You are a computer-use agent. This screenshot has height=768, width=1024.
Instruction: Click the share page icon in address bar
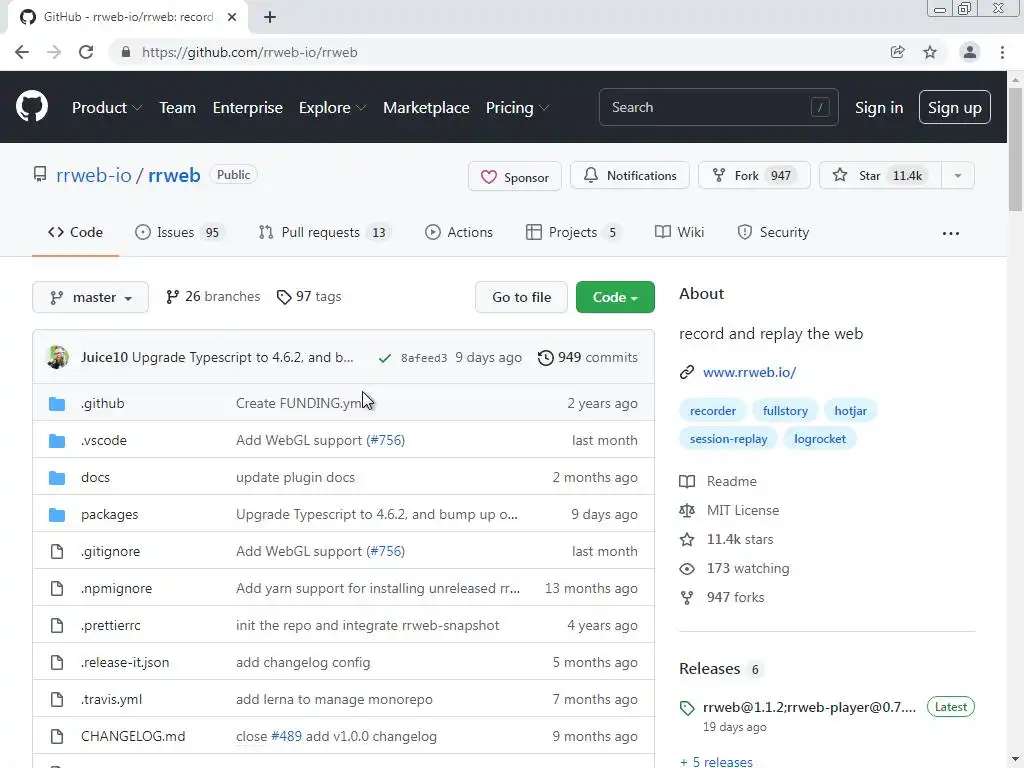(897, 52)
